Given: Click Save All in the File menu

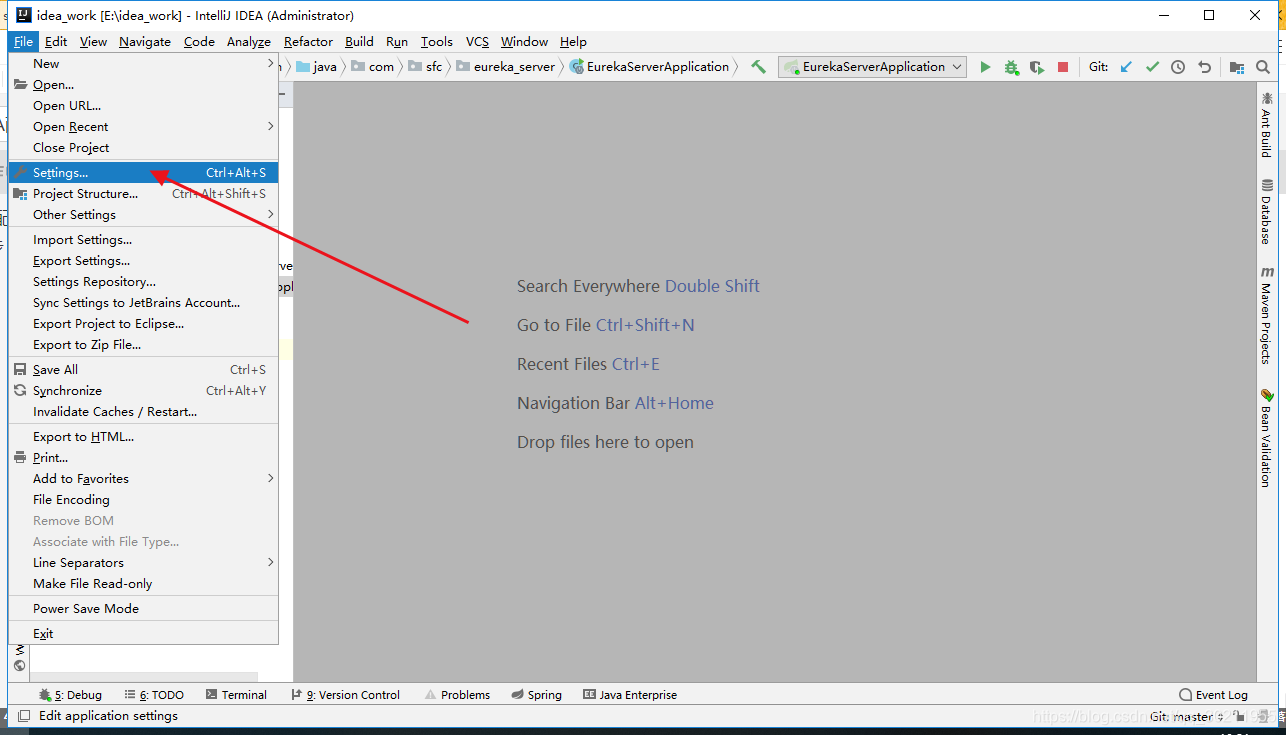Looking at the screenshot, I should pos(144,370).
